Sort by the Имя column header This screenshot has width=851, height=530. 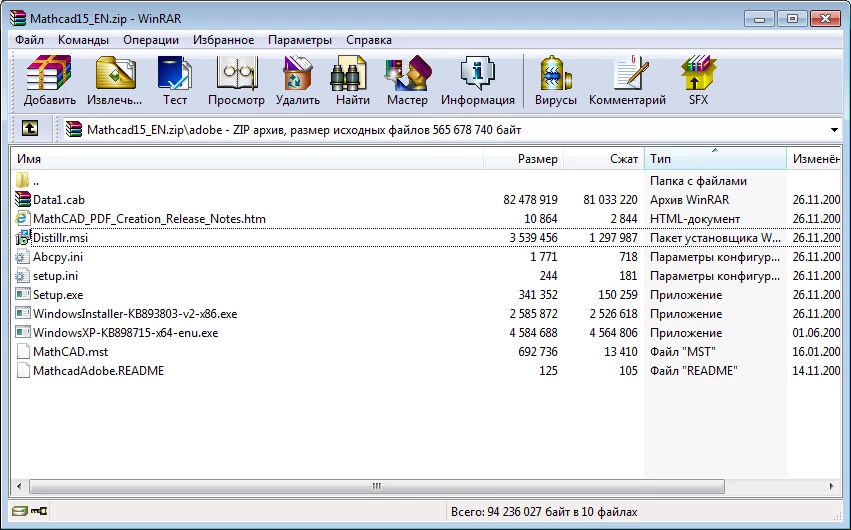pos(247,158)
